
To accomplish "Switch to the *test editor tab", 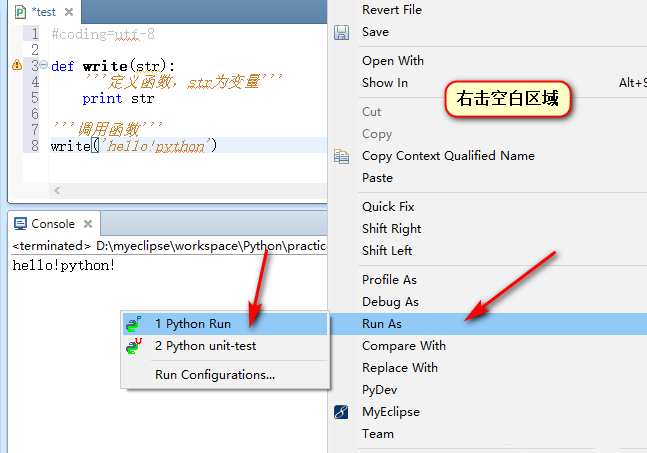I will click(44, 12).
